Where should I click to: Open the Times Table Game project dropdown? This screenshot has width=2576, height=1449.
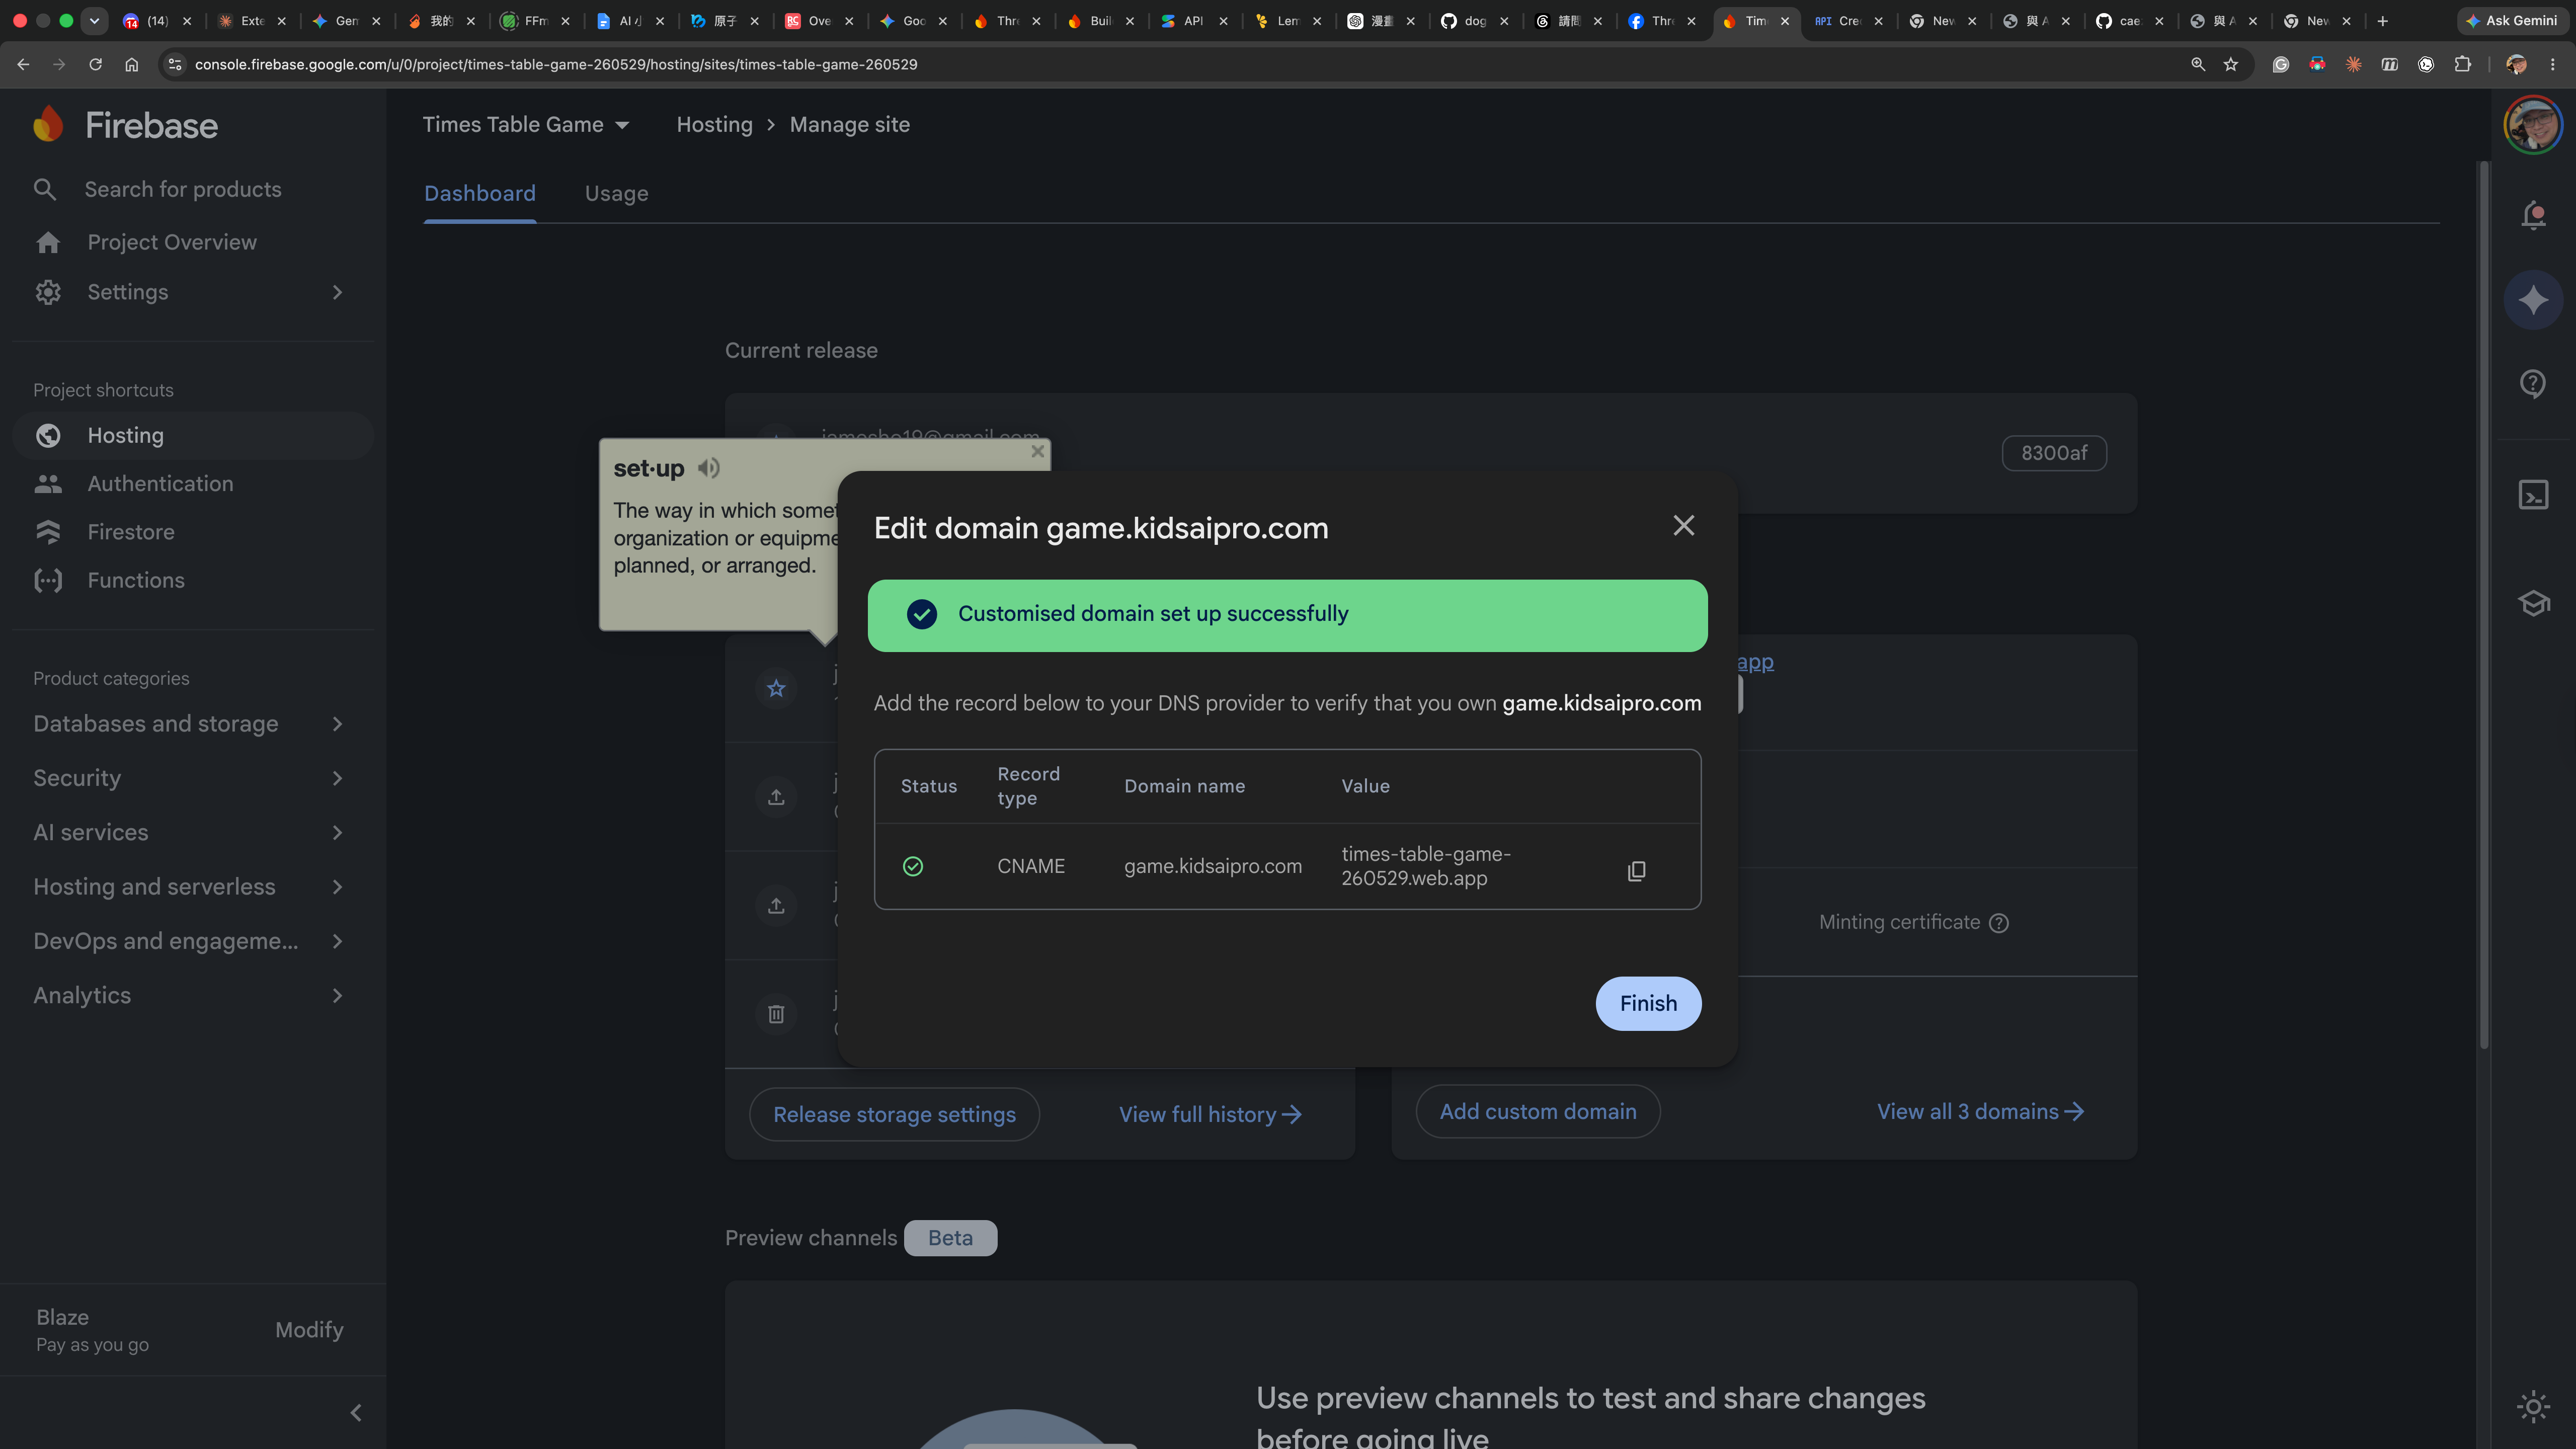526,124
